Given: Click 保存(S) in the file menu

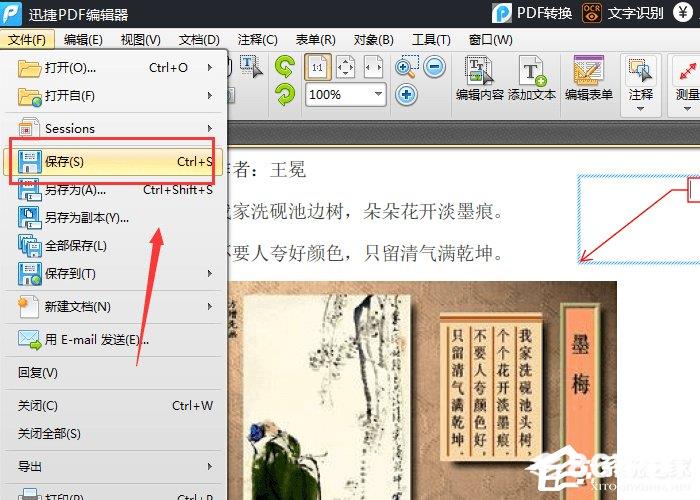Looking at the screenshot, I should coord(113,162).
